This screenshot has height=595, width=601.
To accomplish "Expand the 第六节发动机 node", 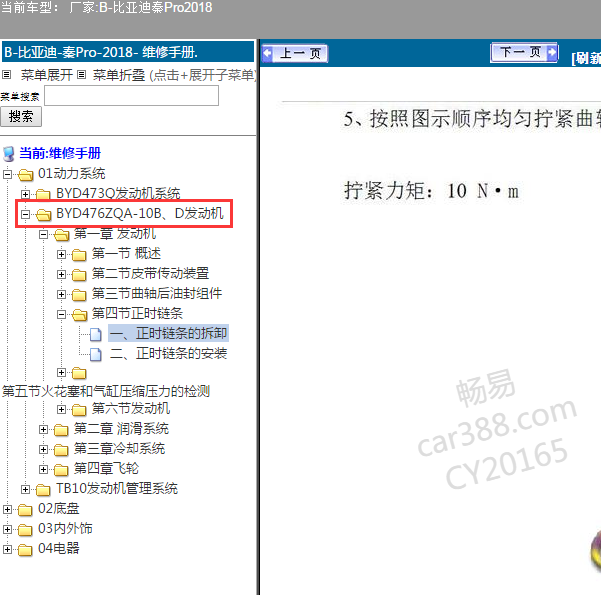I will pyautogui.click(x=61, y=409).
